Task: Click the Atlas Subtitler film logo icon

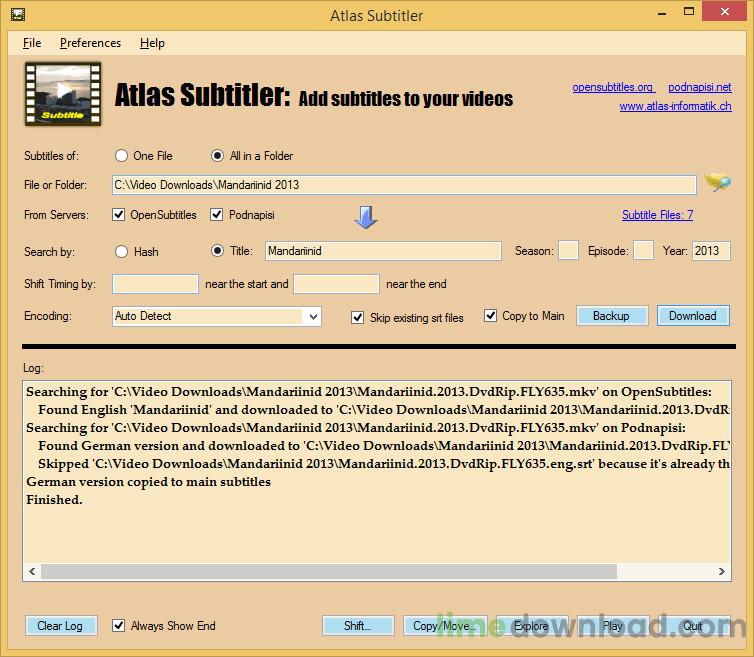Action: (x=62, y=94)
